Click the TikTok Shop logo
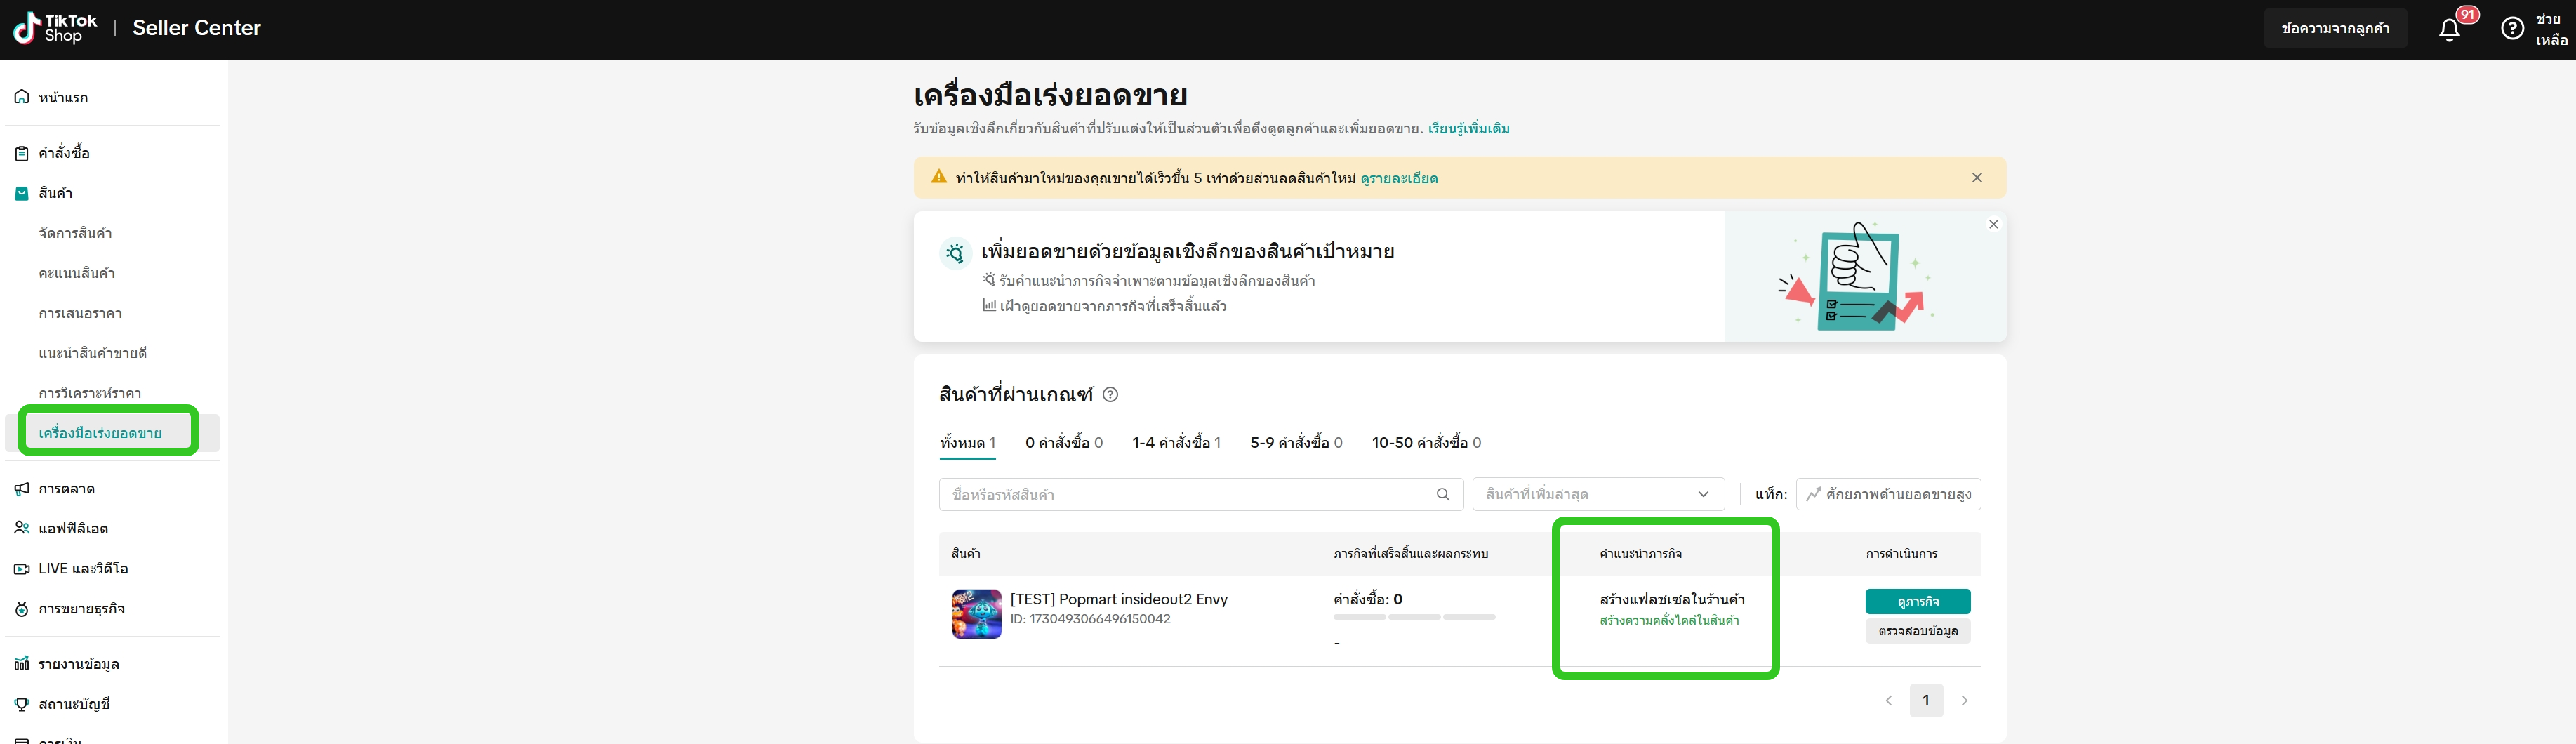This screenshot has height=744, width=2576. point(56,28)
